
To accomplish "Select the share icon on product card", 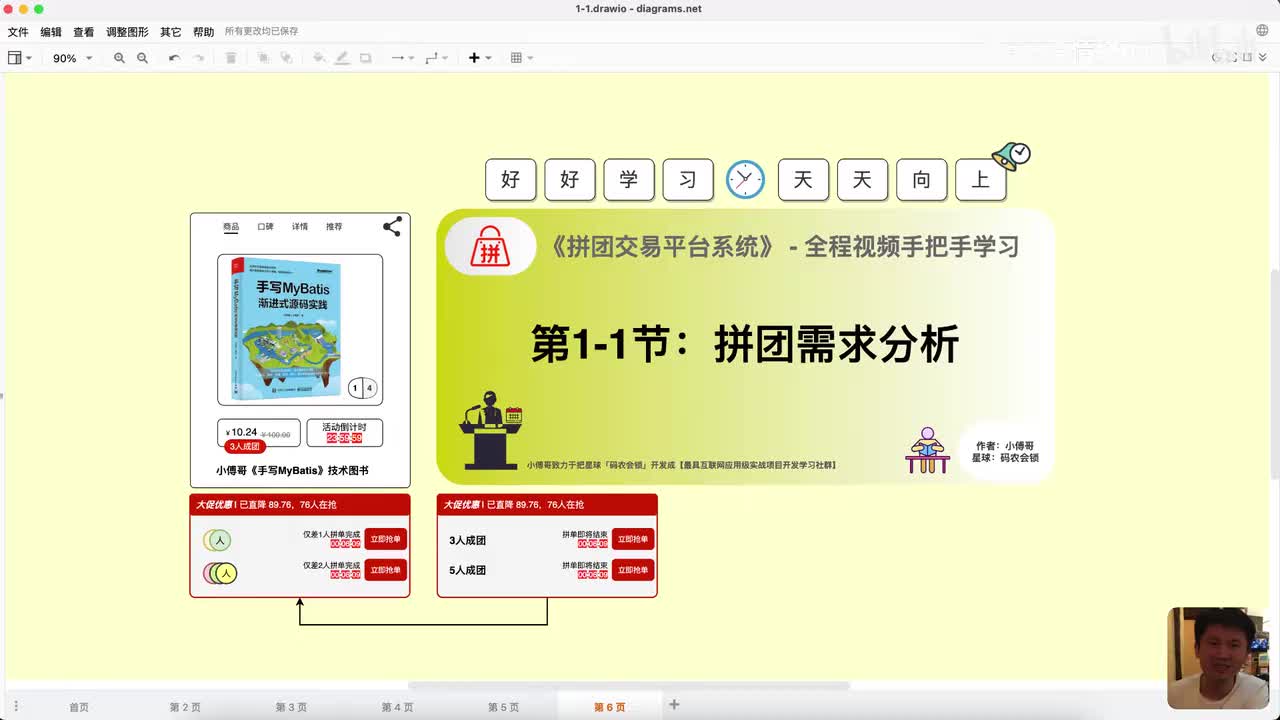I will tap(392, 226).
